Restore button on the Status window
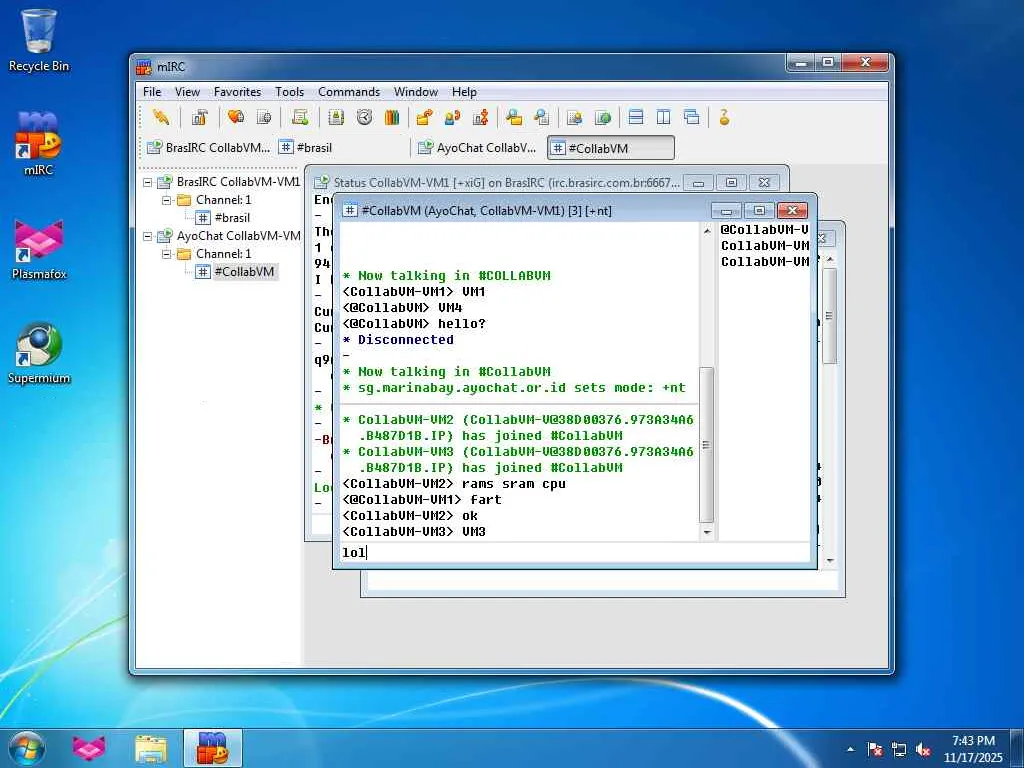 [731, 183]
